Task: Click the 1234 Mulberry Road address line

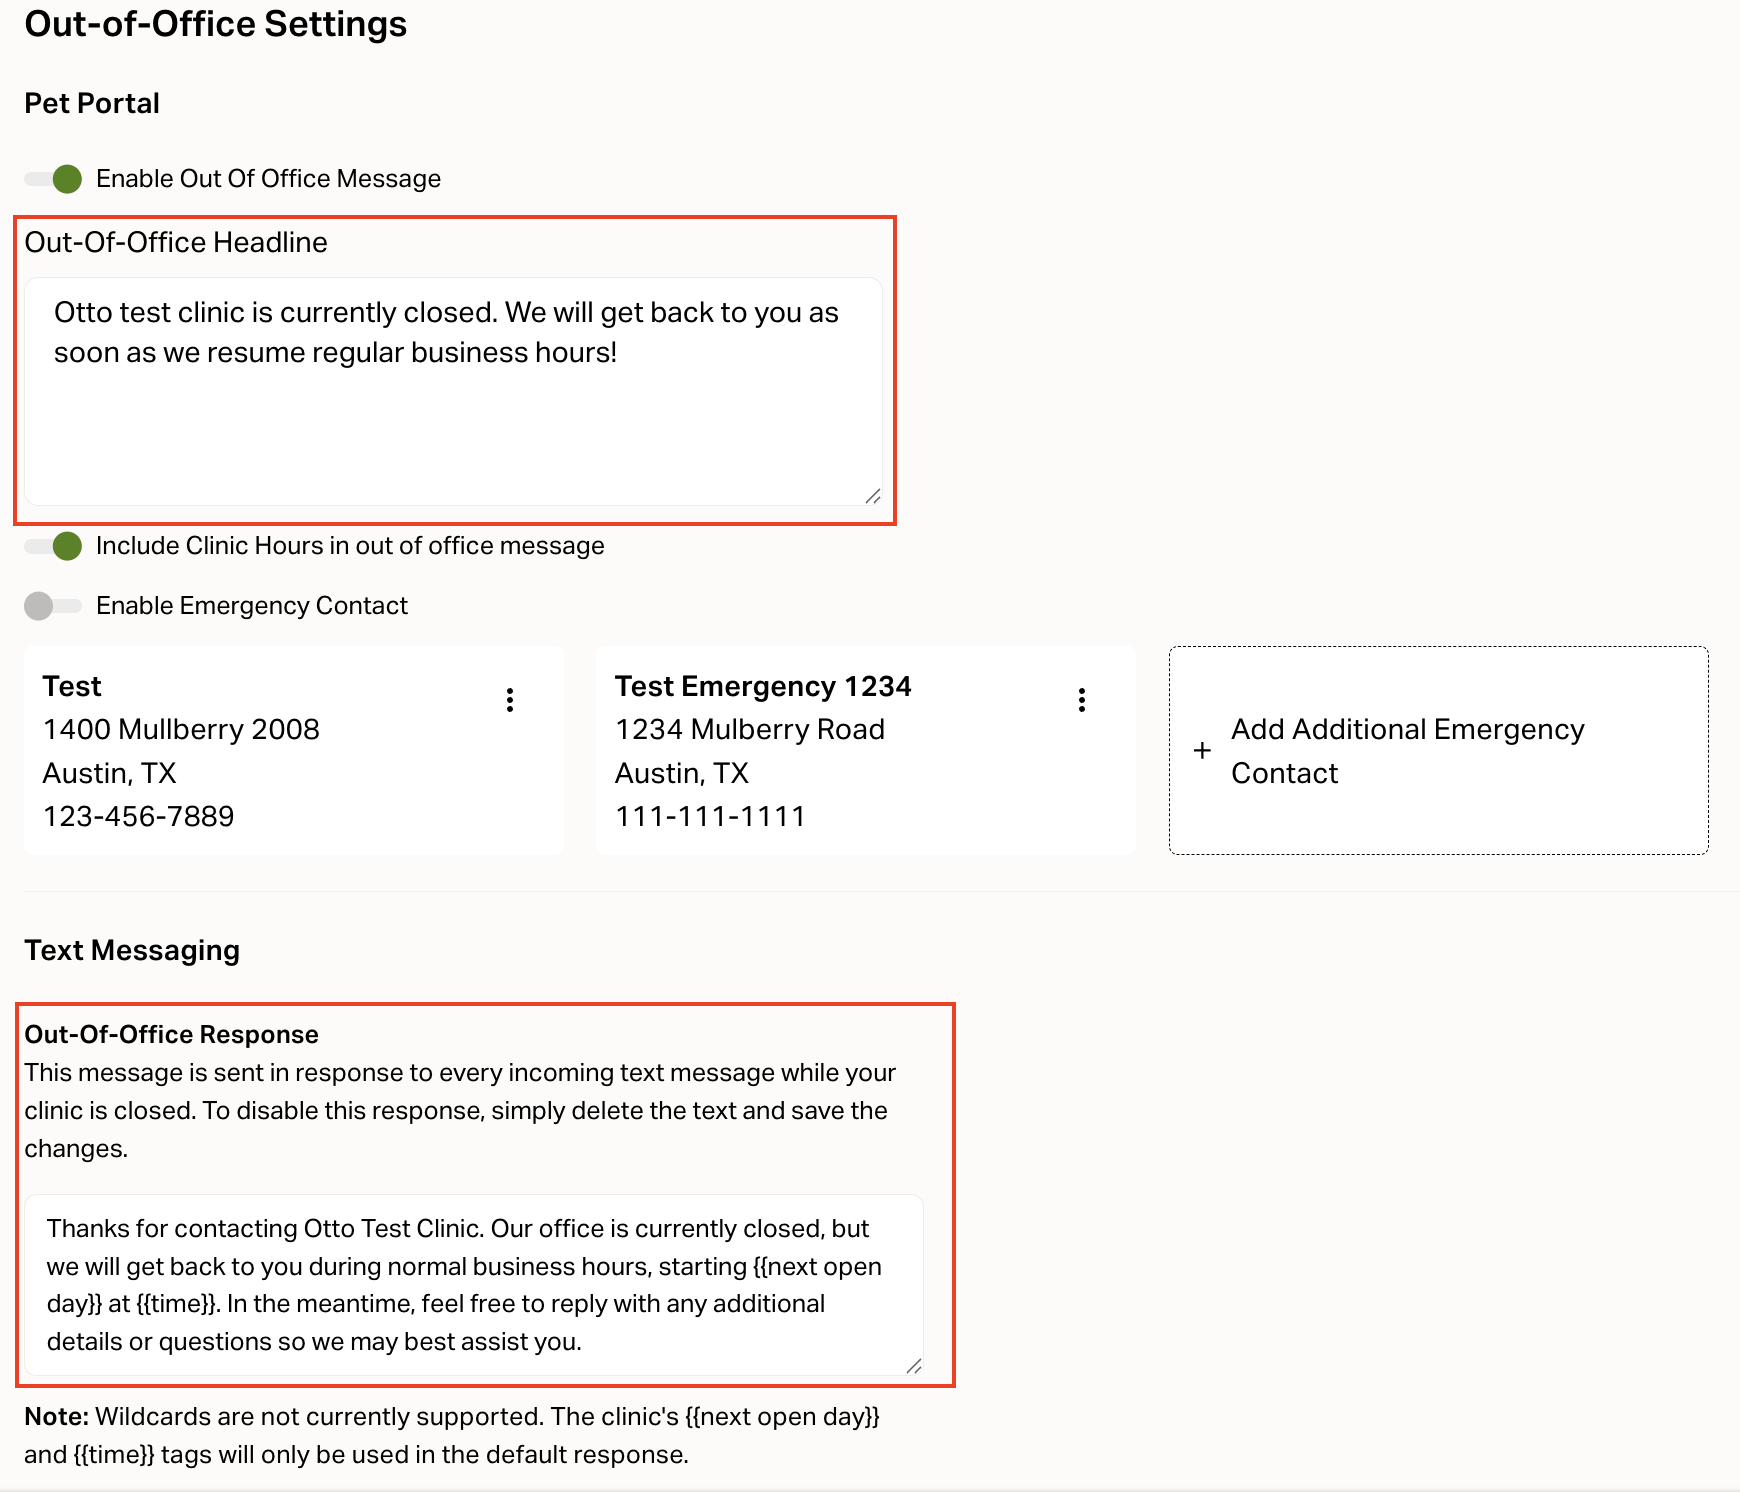Action: 749,730
